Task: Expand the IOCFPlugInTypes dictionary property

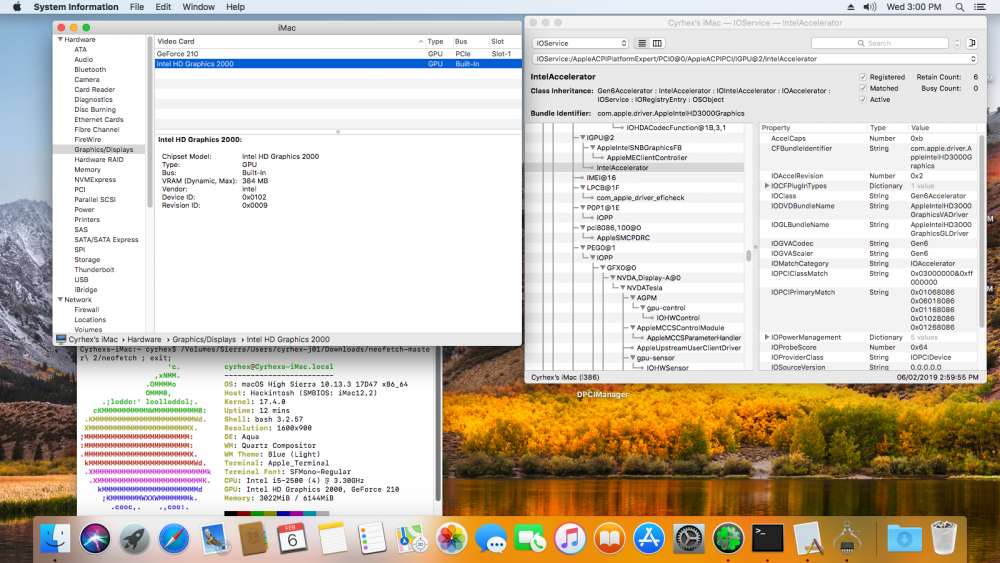Action: tap(767, 186)
